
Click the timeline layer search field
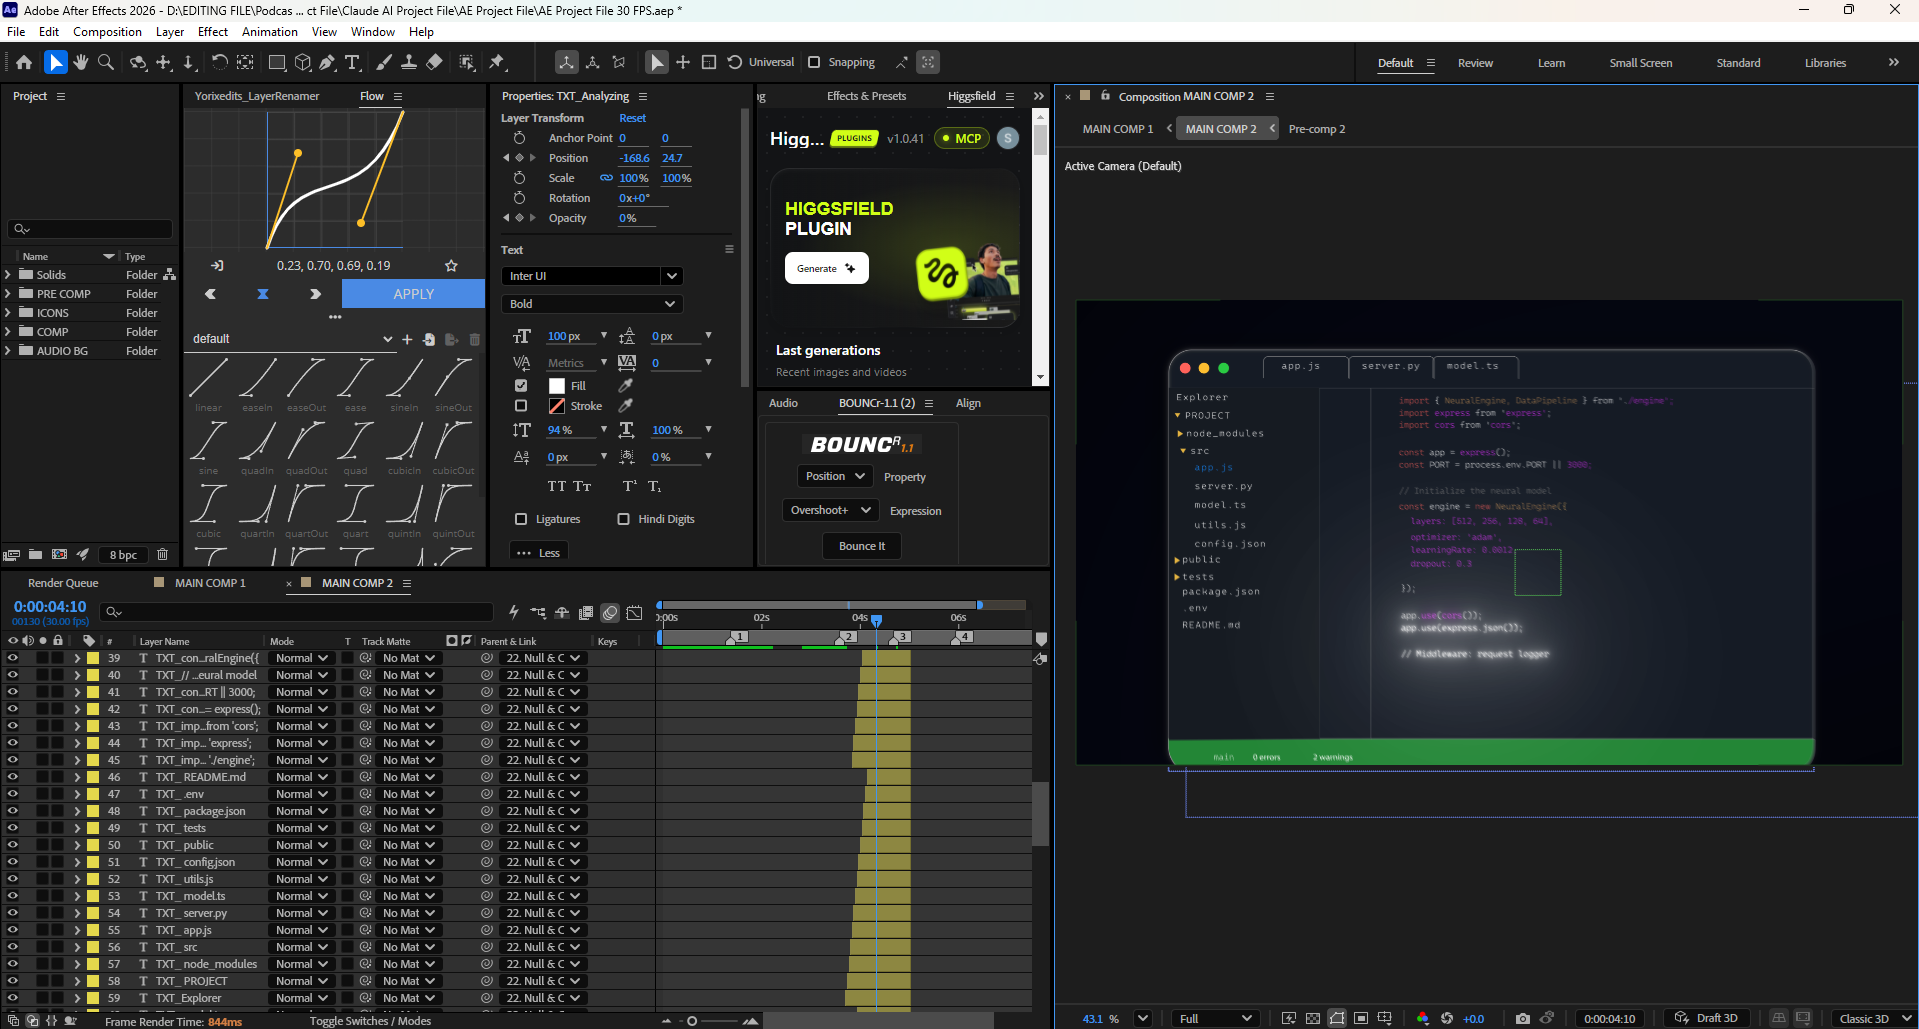click(x=298, y=611)
